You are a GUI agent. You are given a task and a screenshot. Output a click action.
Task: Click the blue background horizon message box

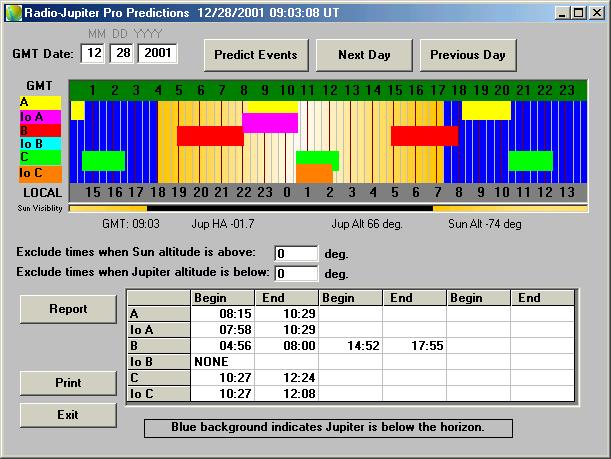(x=328, y=428)
